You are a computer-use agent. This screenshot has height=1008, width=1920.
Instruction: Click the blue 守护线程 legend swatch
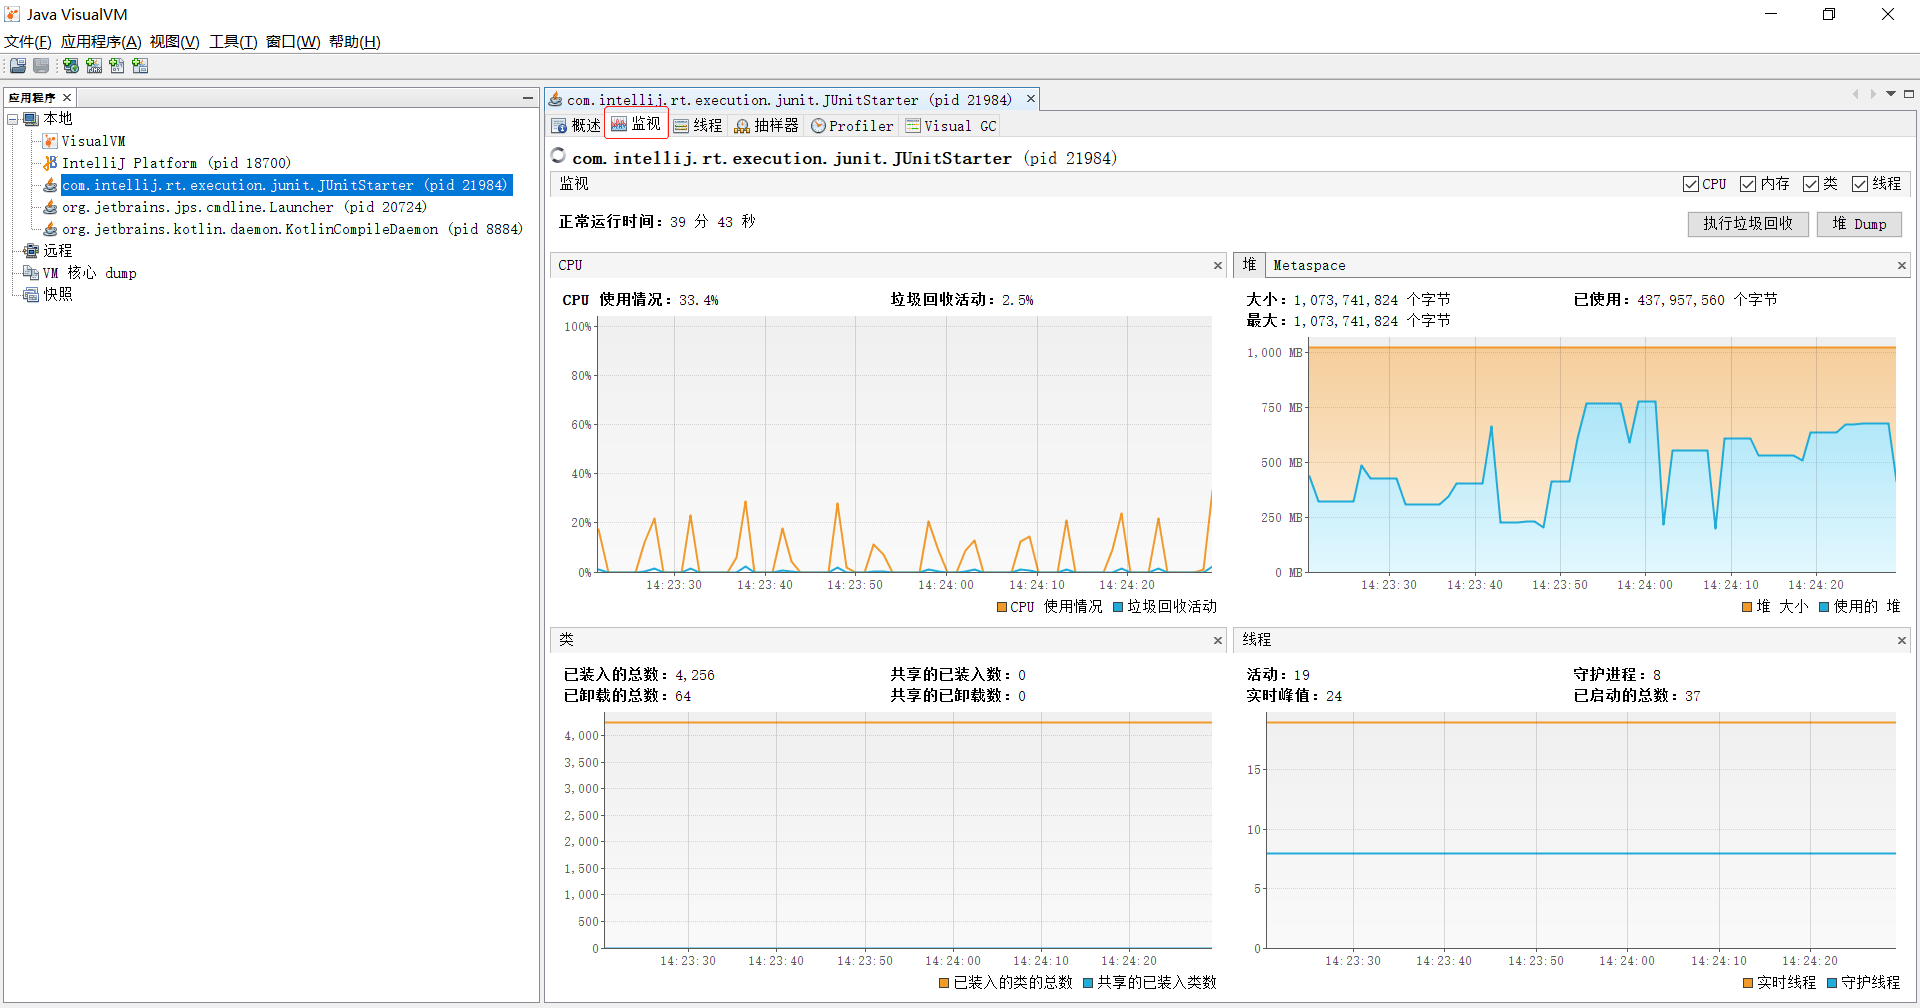point(1832,983)
